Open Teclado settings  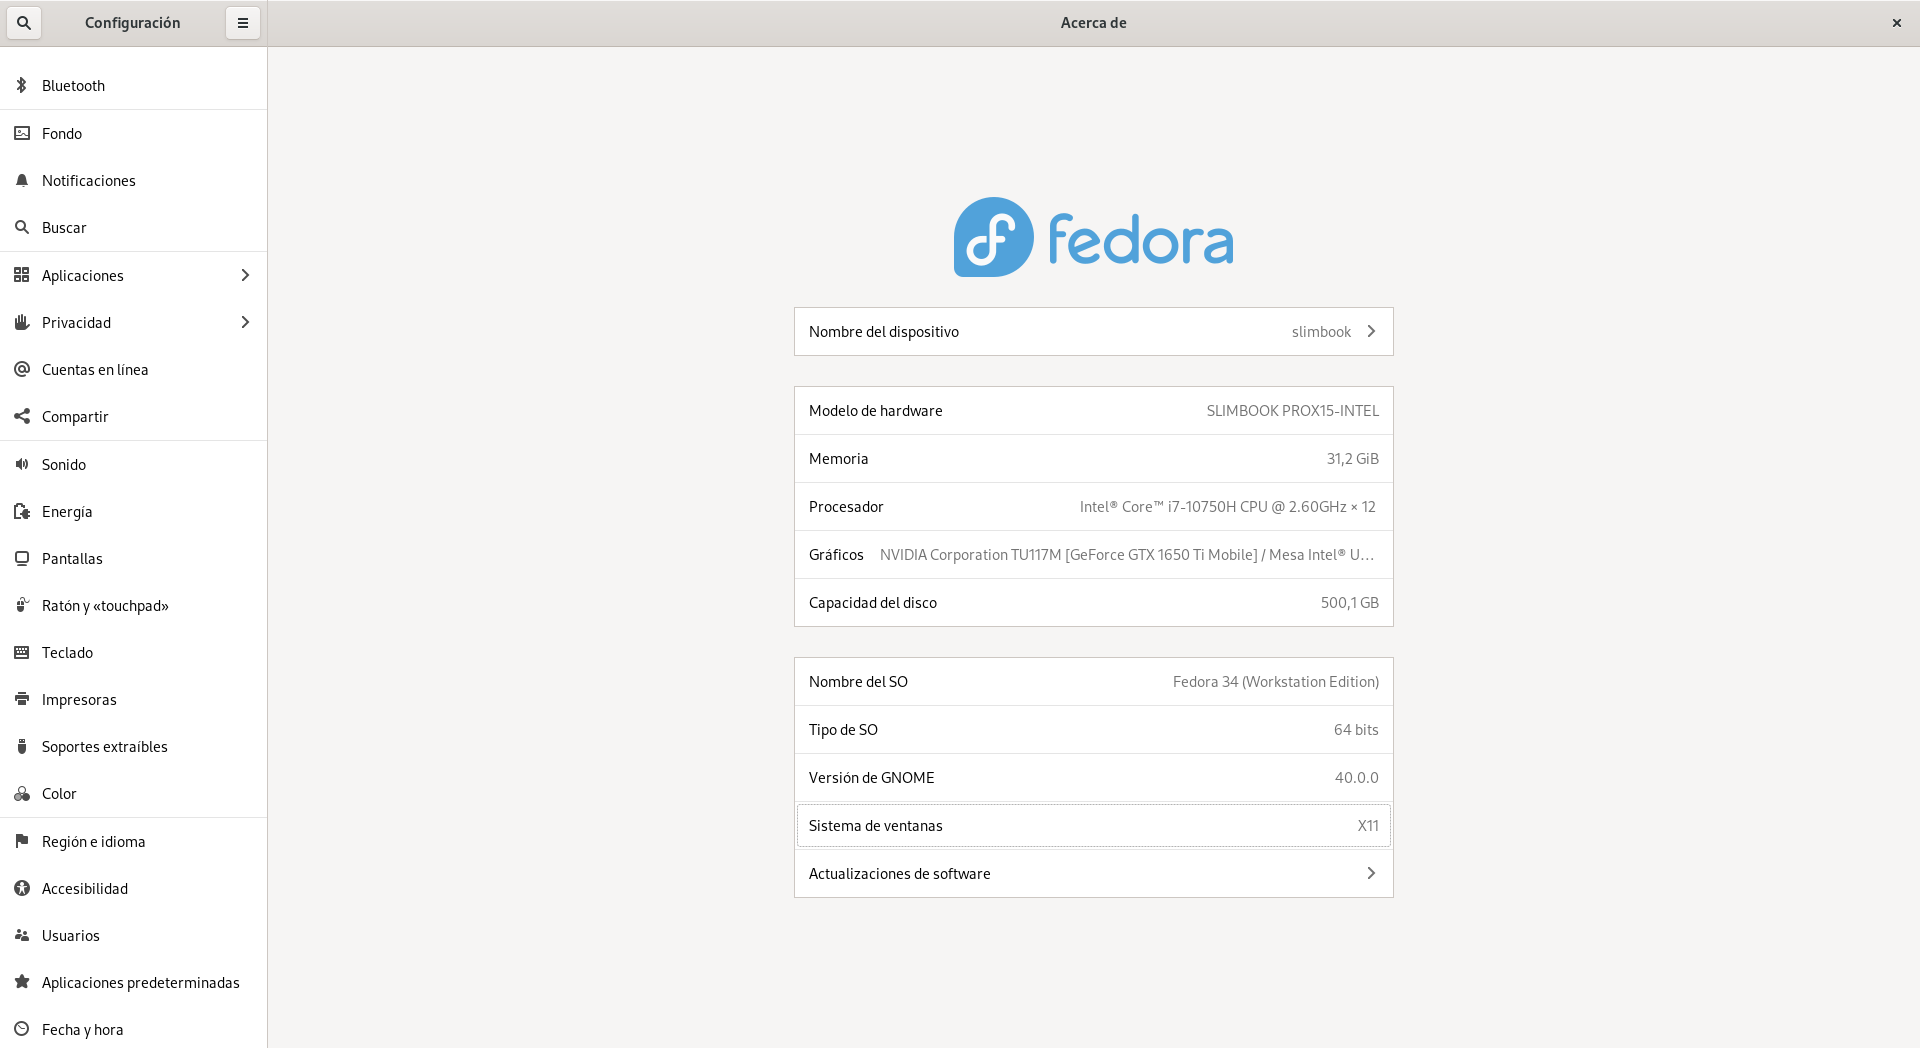pyautogui.click(x=133, y=652)
